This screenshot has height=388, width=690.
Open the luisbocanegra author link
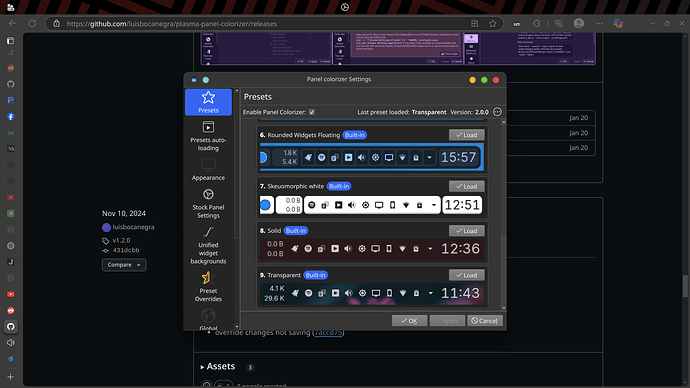(133, 227)
